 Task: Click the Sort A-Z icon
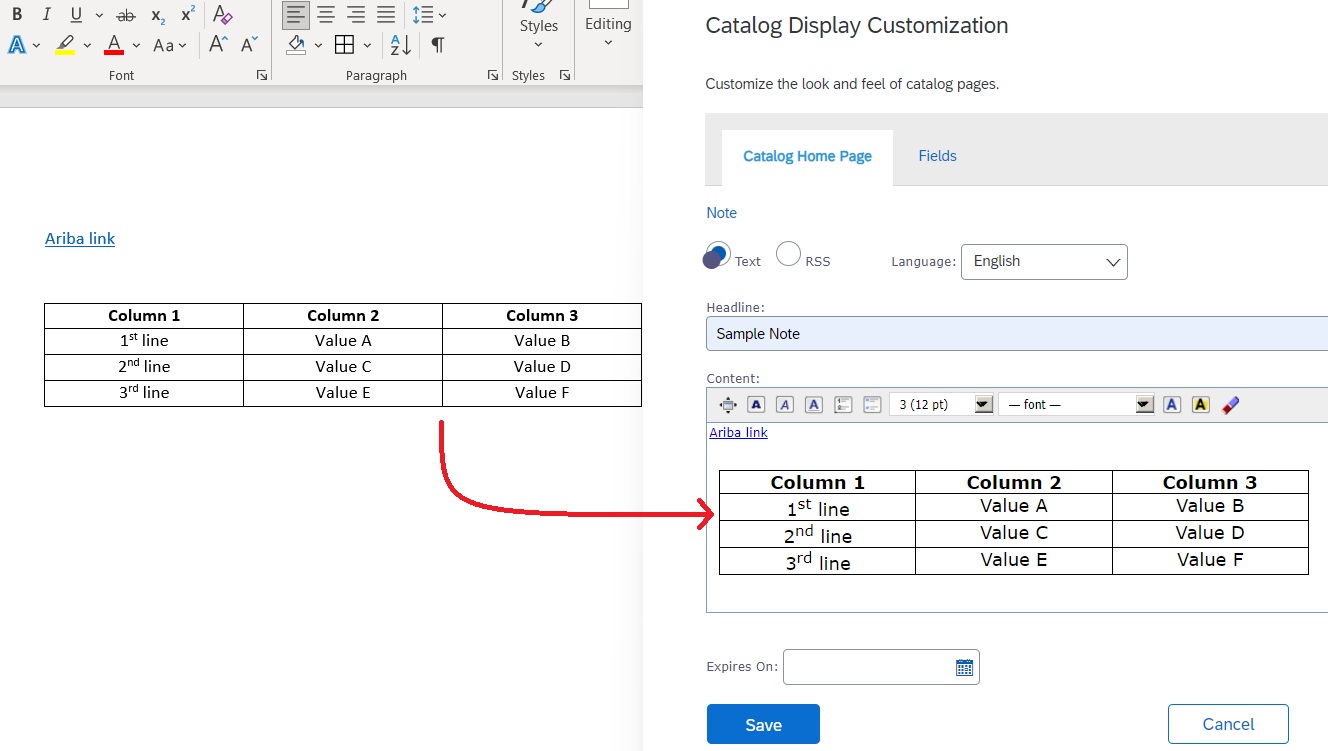click(400, 45)
